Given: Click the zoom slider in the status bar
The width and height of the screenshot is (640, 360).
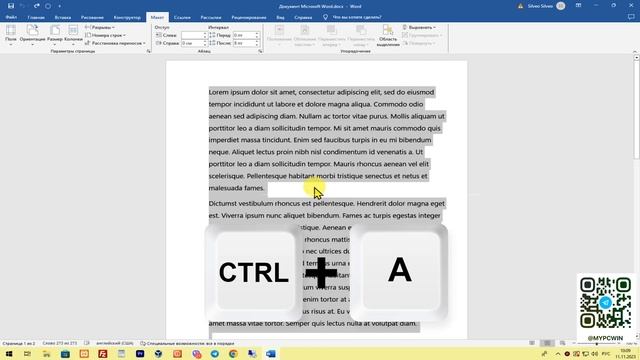Looking at the screenshot, I should point(597,344).
